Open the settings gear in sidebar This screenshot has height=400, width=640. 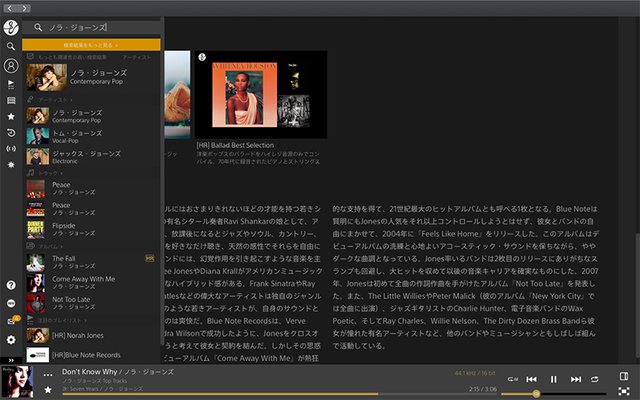tap(10, 340)
